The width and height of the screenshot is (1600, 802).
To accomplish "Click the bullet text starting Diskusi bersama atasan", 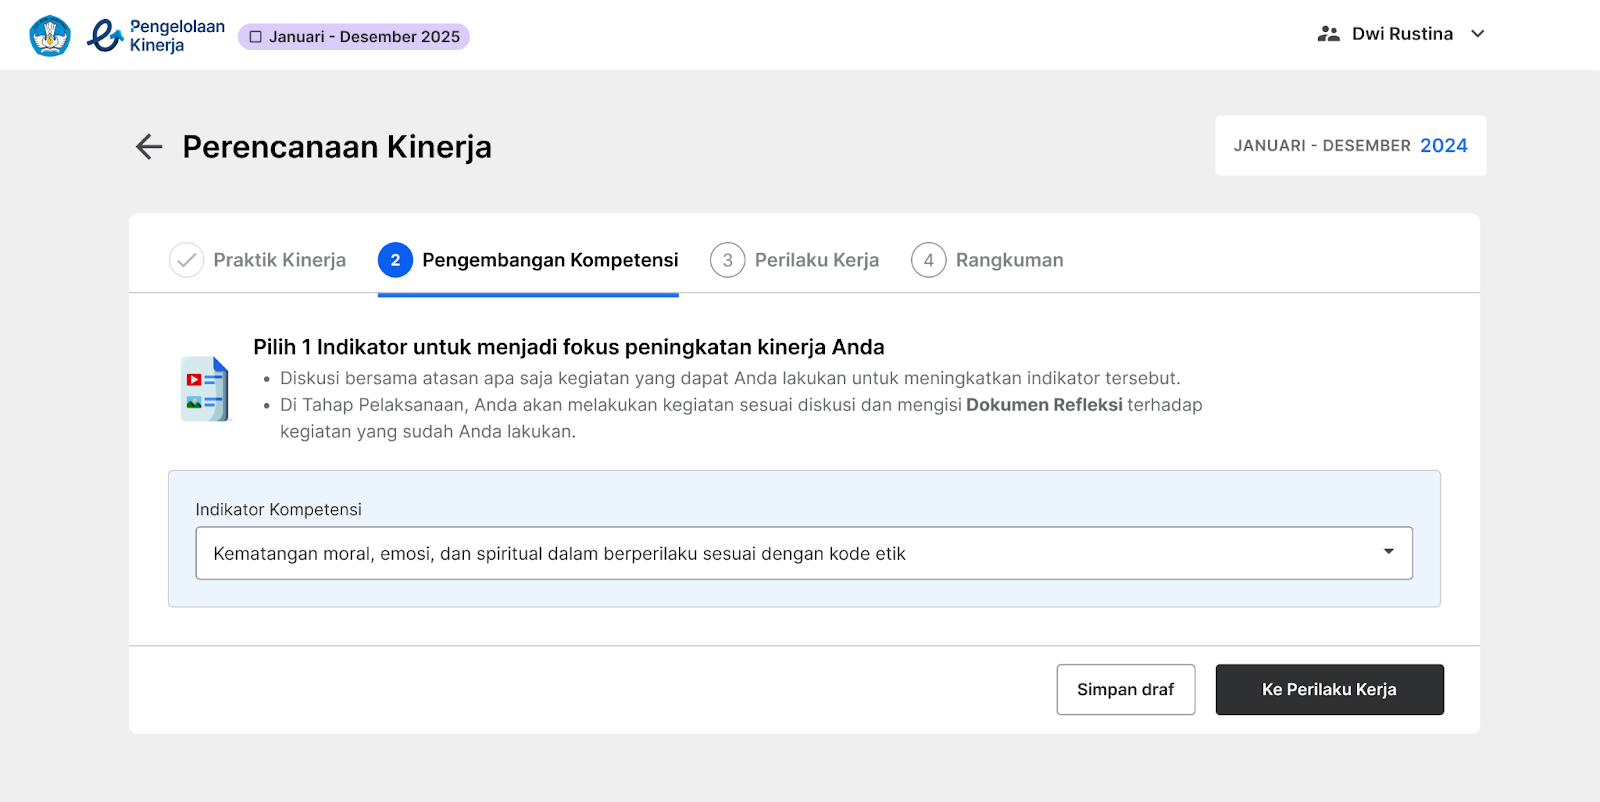I will pyautogui.click(x=730, y=378).
